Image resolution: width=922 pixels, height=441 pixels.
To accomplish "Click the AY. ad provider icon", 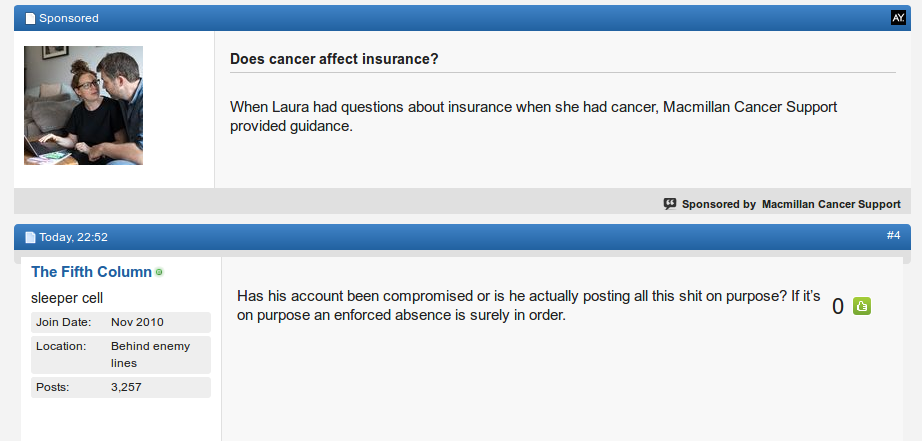I will click(x=898, y=18).
